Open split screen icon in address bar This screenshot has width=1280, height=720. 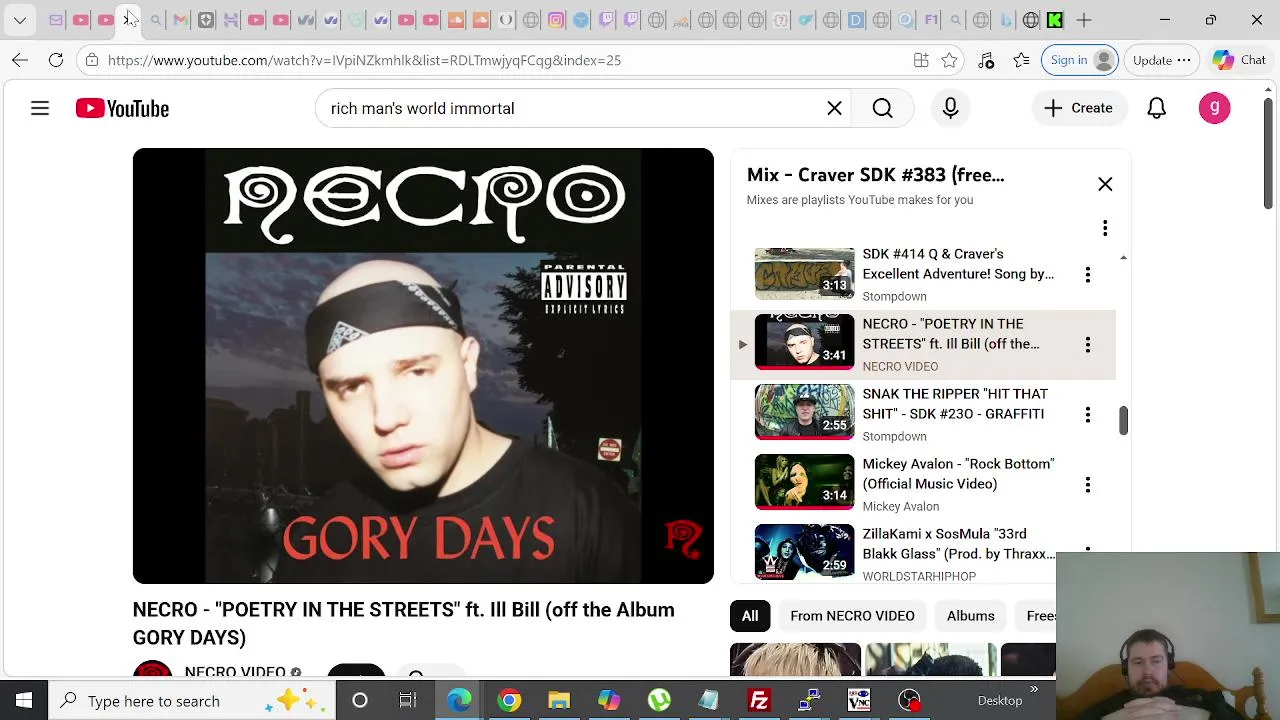tap(921, 60)
